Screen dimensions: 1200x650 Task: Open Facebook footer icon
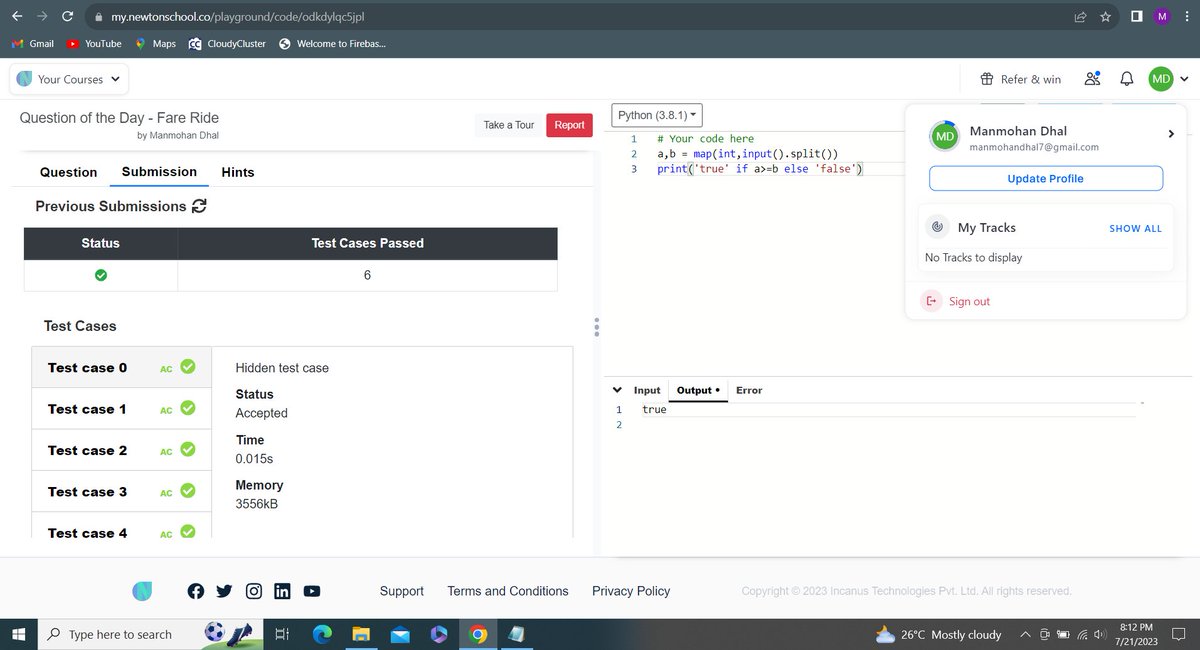coord(196,591)
